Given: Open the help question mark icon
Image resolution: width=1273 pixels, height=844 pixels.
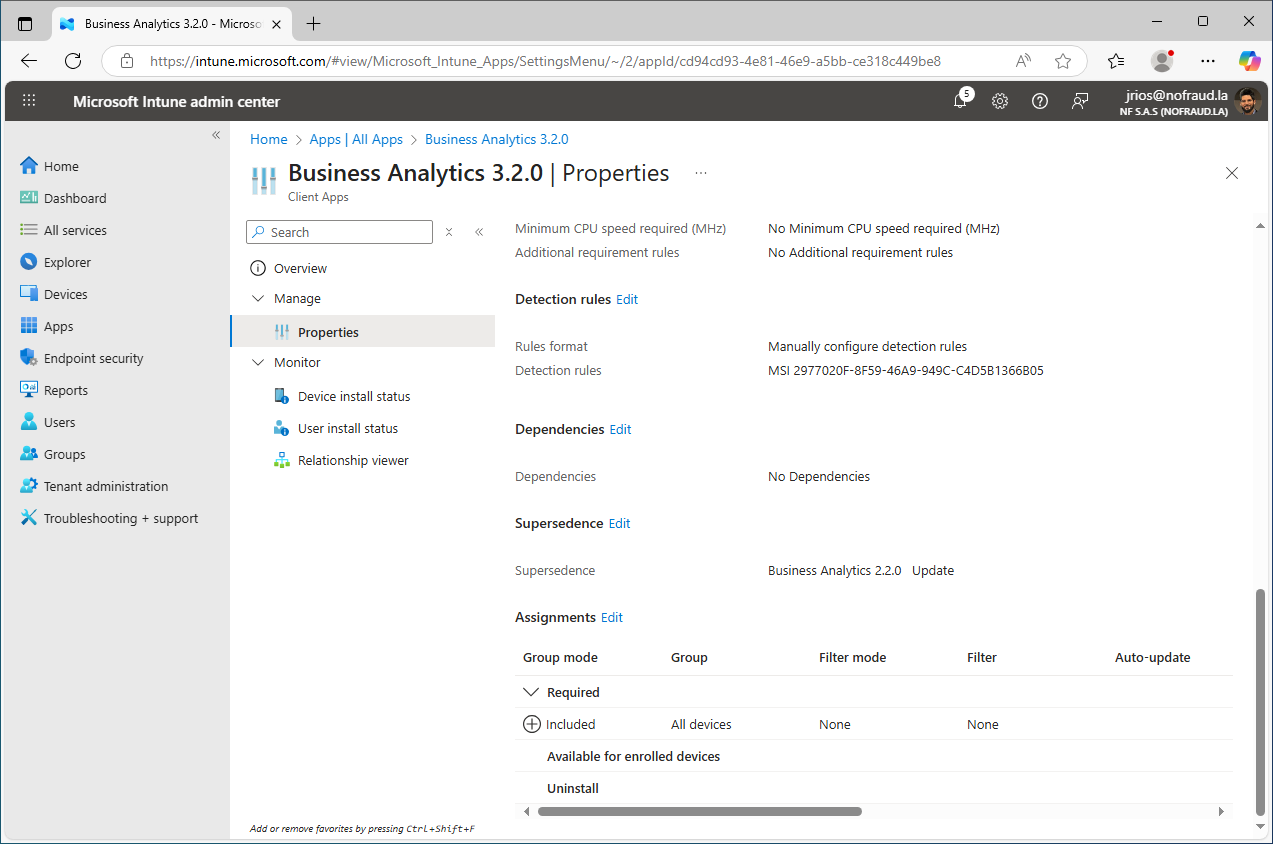Looking at the screenshot, I should click(1040, 101).
